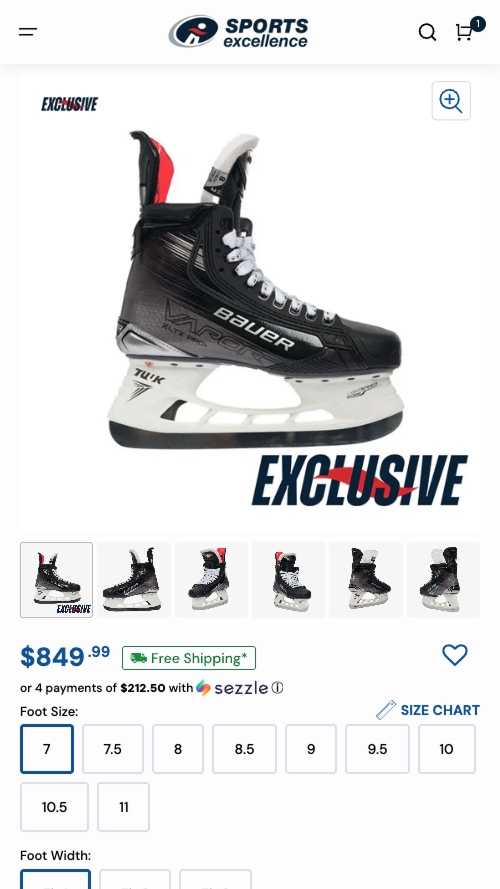
Task: Pick foot size 11
Action: point(124,807)
